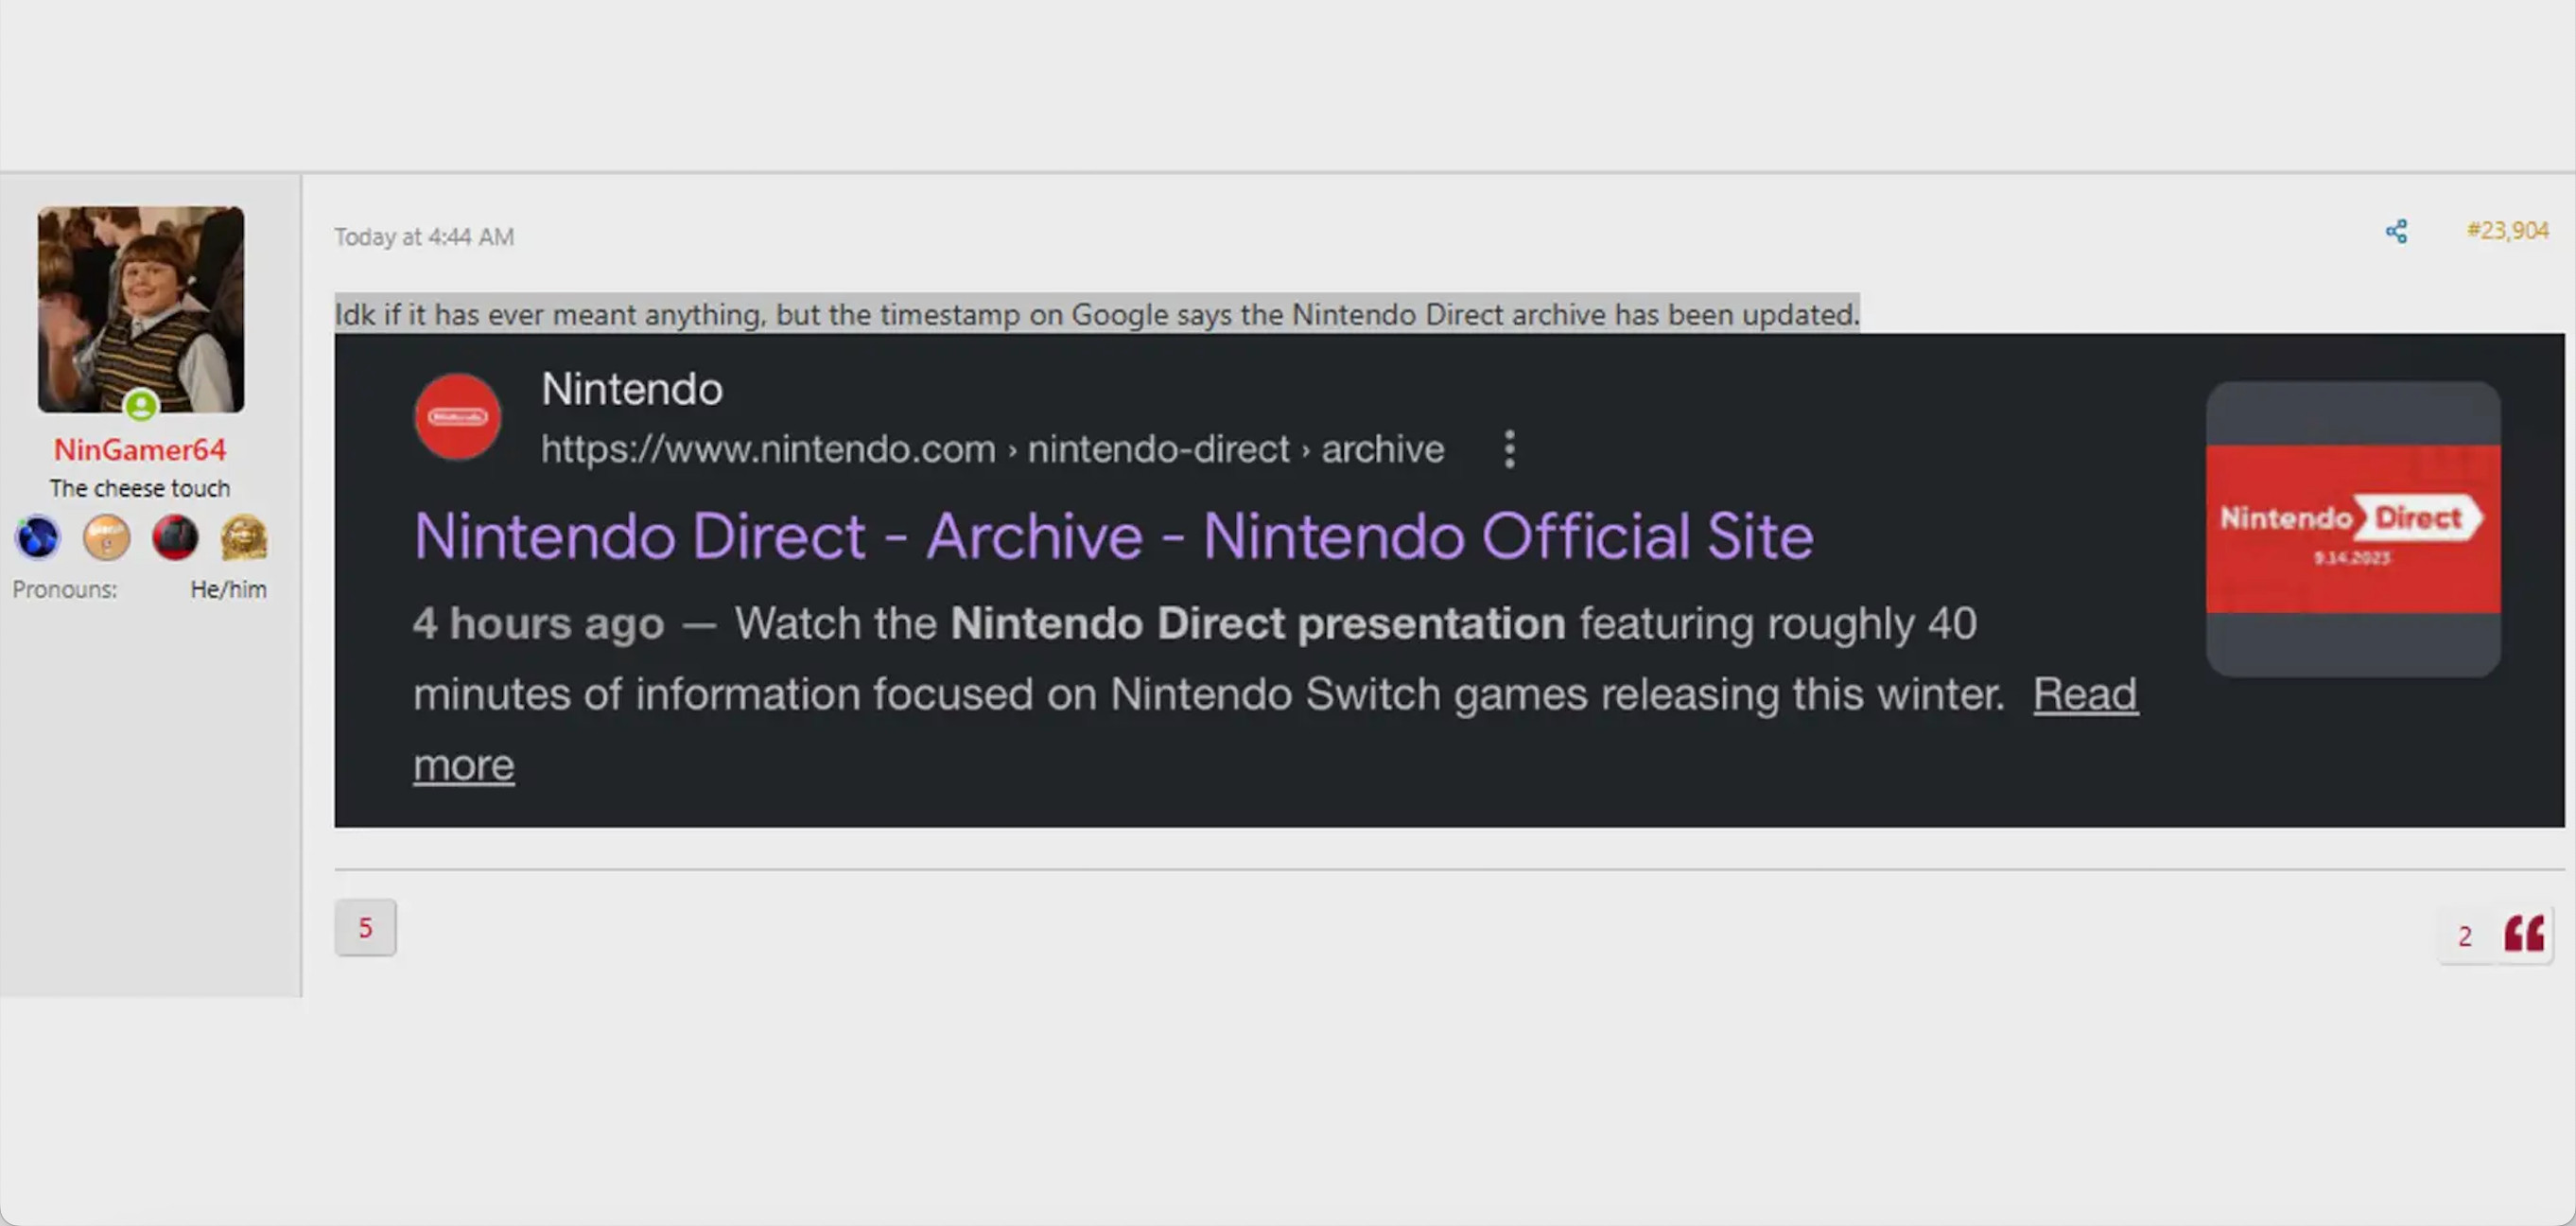Viewport: 2576px width, 1226px height.
Task: Click the gold trophy badge icon
Action: click(x=244, y=537)
